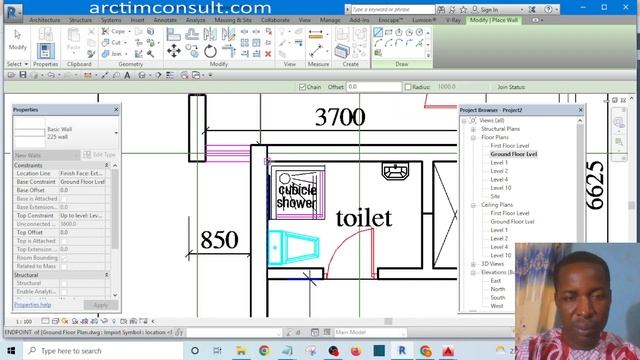Enable the Radius checkbox
This screenshot has width=640, height=360.
click(408, 87)
